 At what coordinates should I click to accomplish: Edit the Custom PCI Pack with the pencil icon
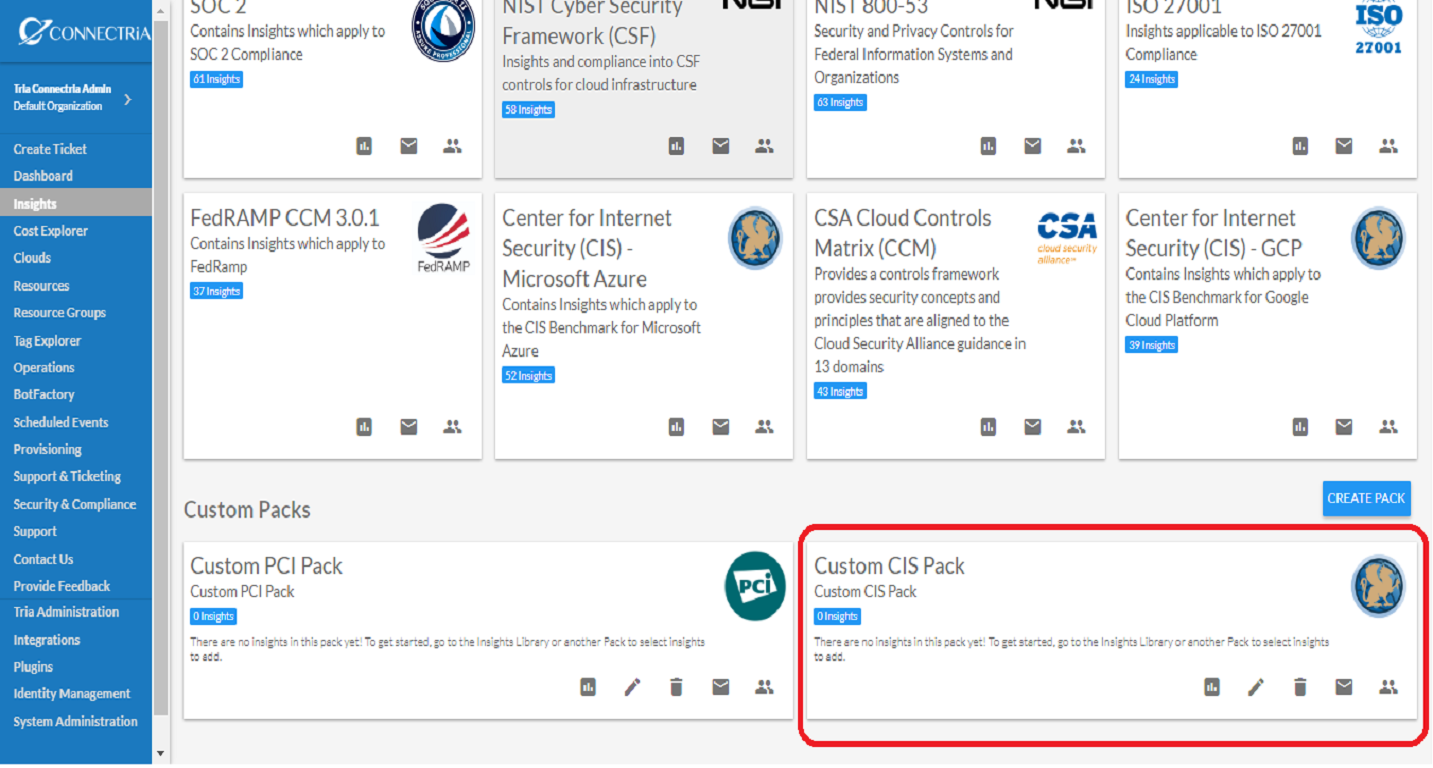(x=632, y=687)
